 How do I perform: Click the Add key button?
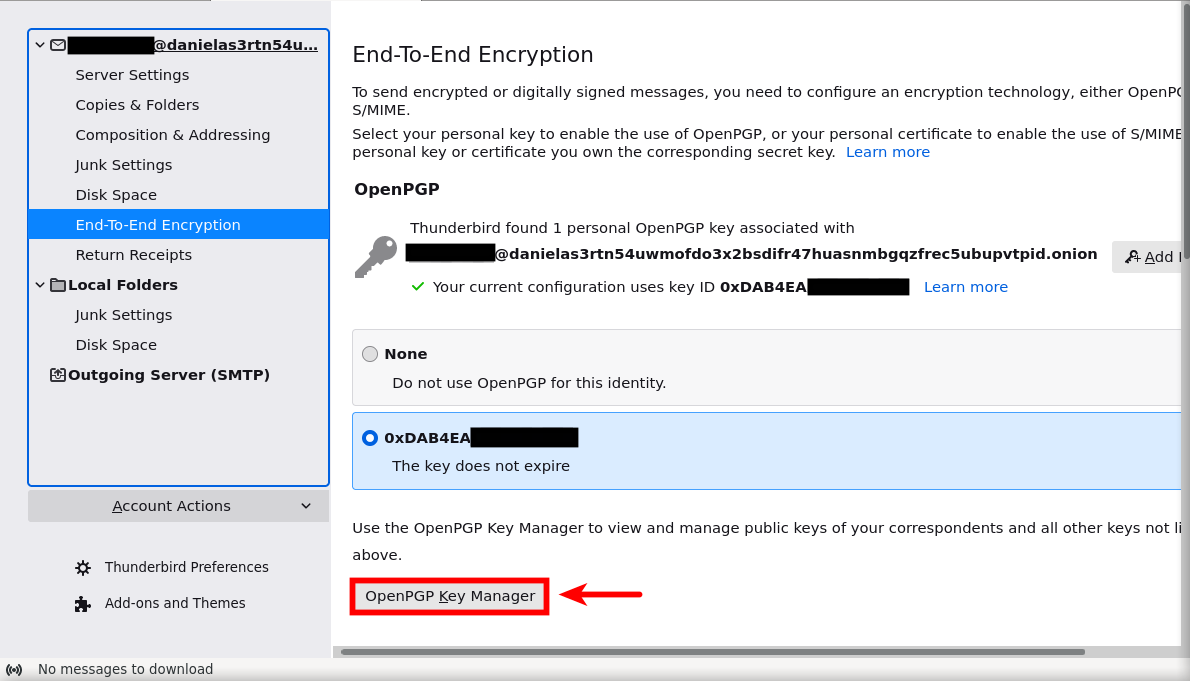click(1150, 257)
